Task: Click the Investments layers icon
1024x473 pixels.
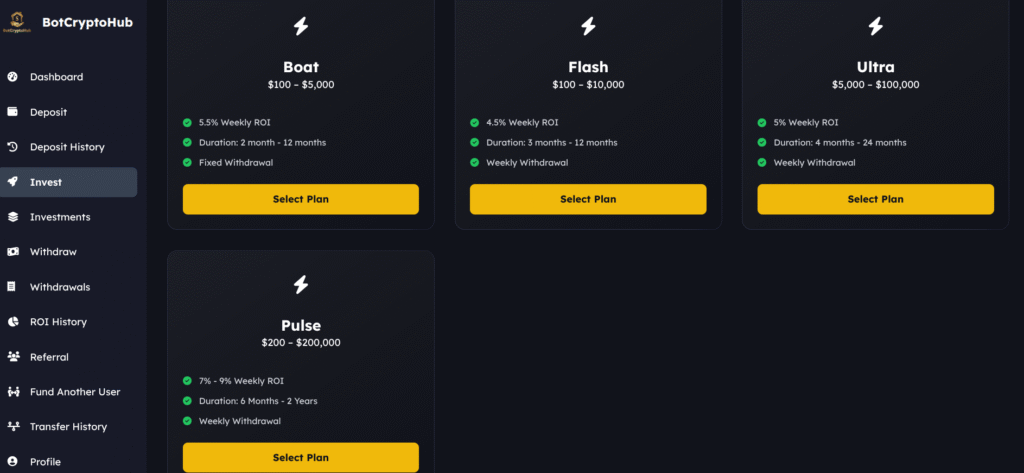Action: pos(12,217)
